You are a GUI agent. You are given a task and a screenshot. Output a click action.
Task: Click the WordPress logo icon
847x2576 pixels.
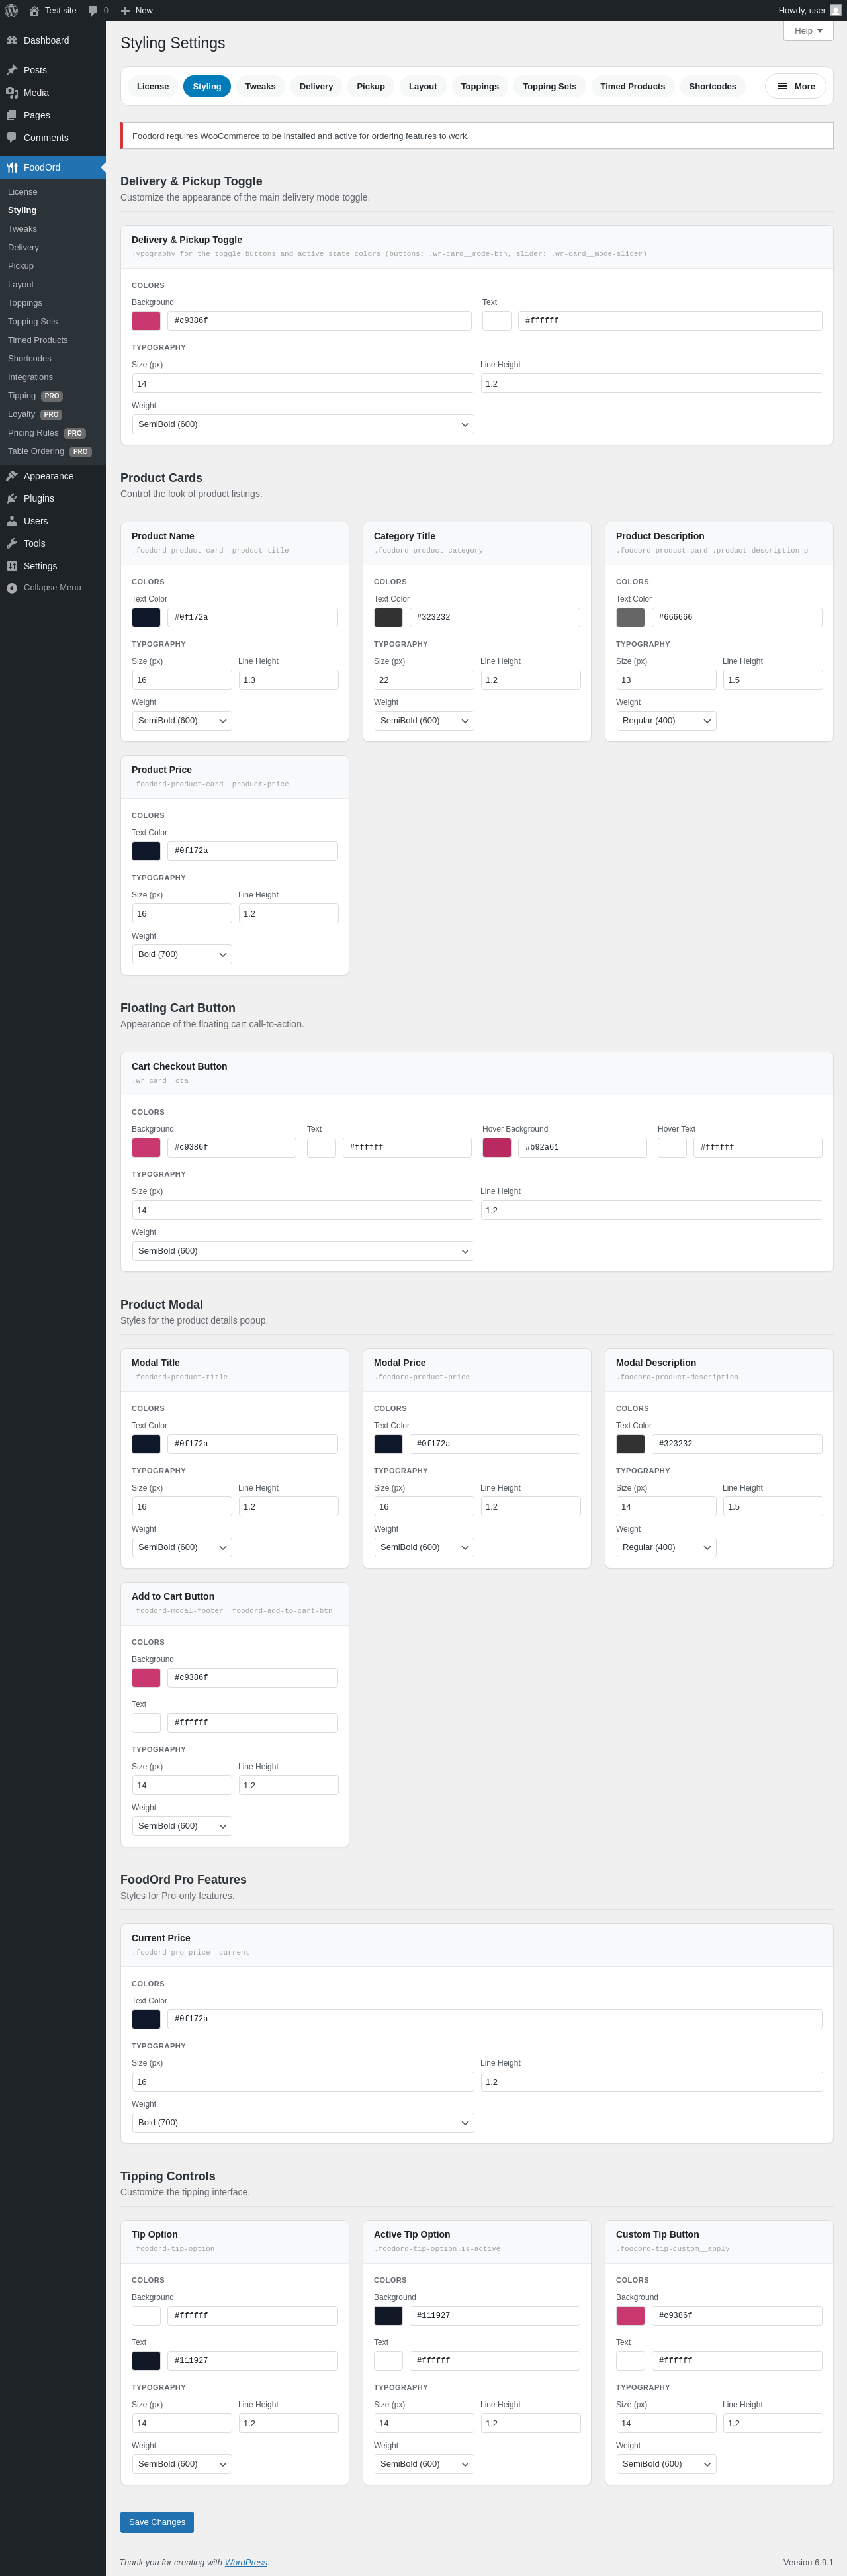pos(11,10)
